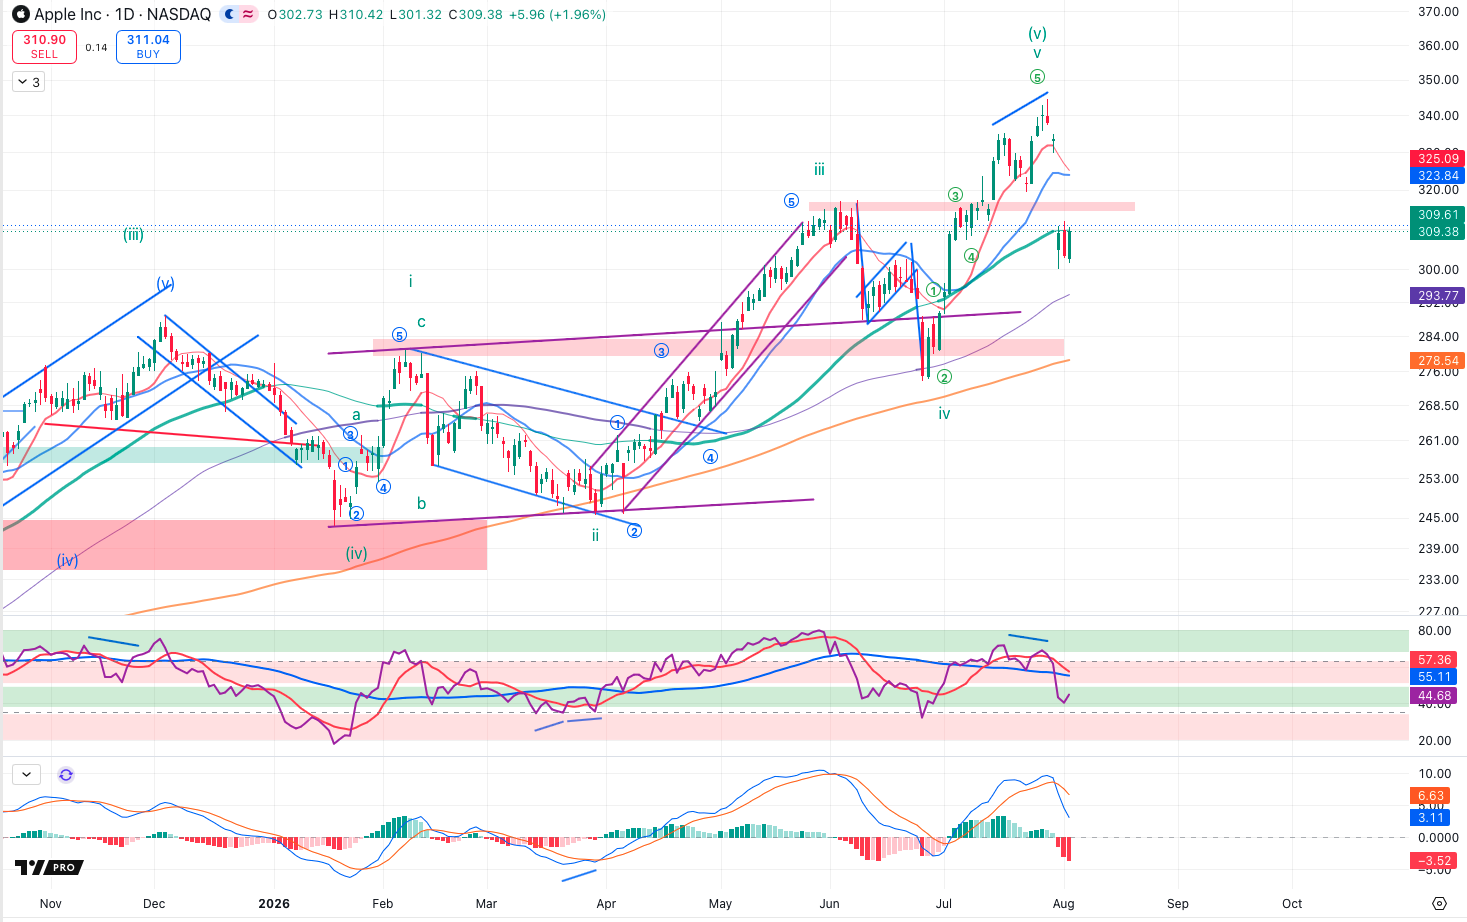Click the purple refresh icon in indicator pane

point(66,775)
